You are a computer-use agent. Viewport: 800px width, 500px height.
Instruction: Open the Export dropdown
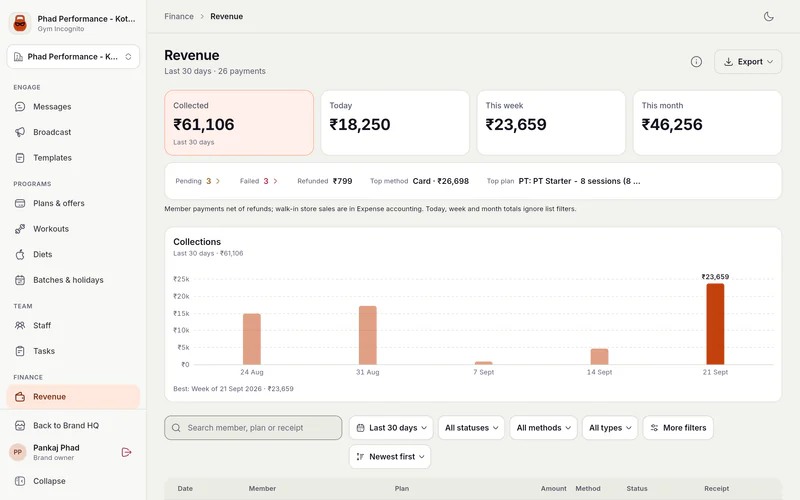(747, 62)
